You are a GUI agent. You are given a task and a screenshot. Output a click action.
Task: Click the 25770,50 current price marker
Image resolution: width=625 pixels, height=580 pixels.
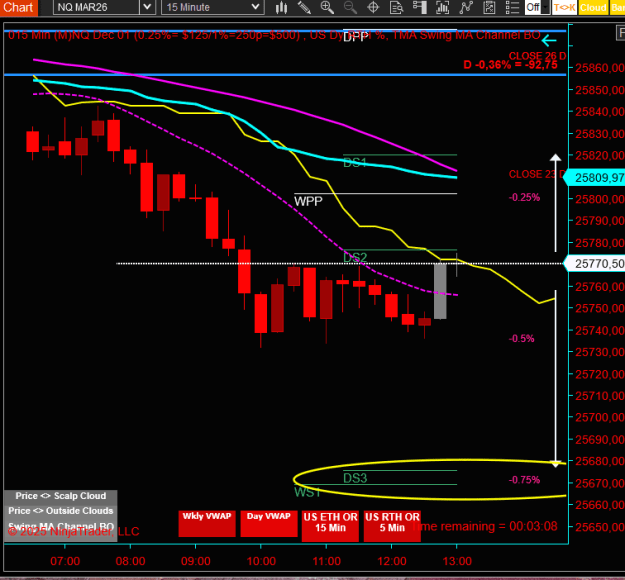tap(596, 263)
